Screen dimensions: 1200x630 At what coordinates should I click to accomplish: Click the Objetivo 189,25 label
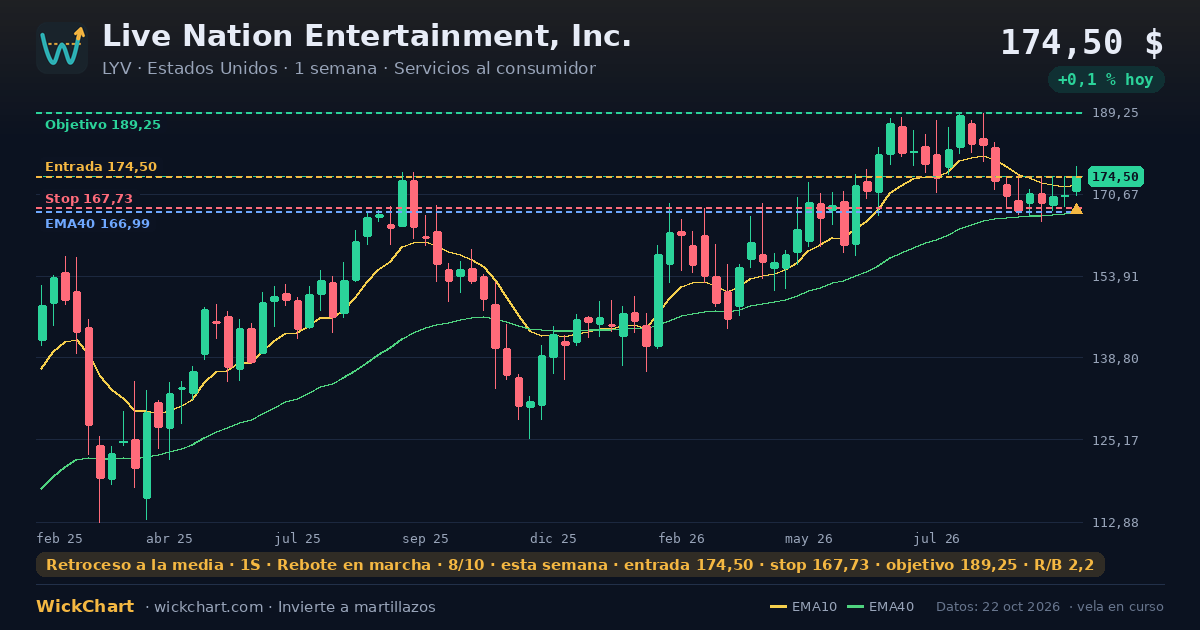click(x=103, y=125)
